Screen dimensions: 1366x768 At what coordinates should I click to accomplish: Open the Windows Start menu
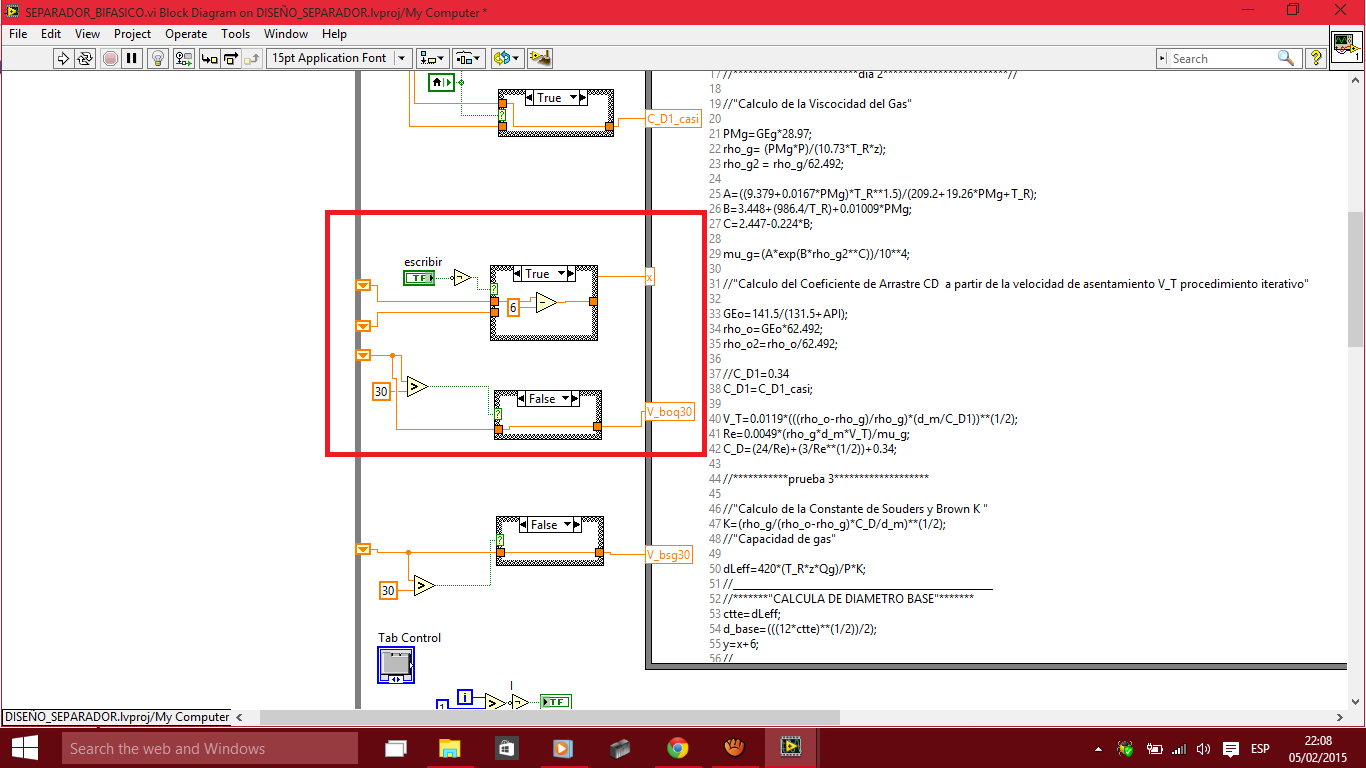coord(25,747)
